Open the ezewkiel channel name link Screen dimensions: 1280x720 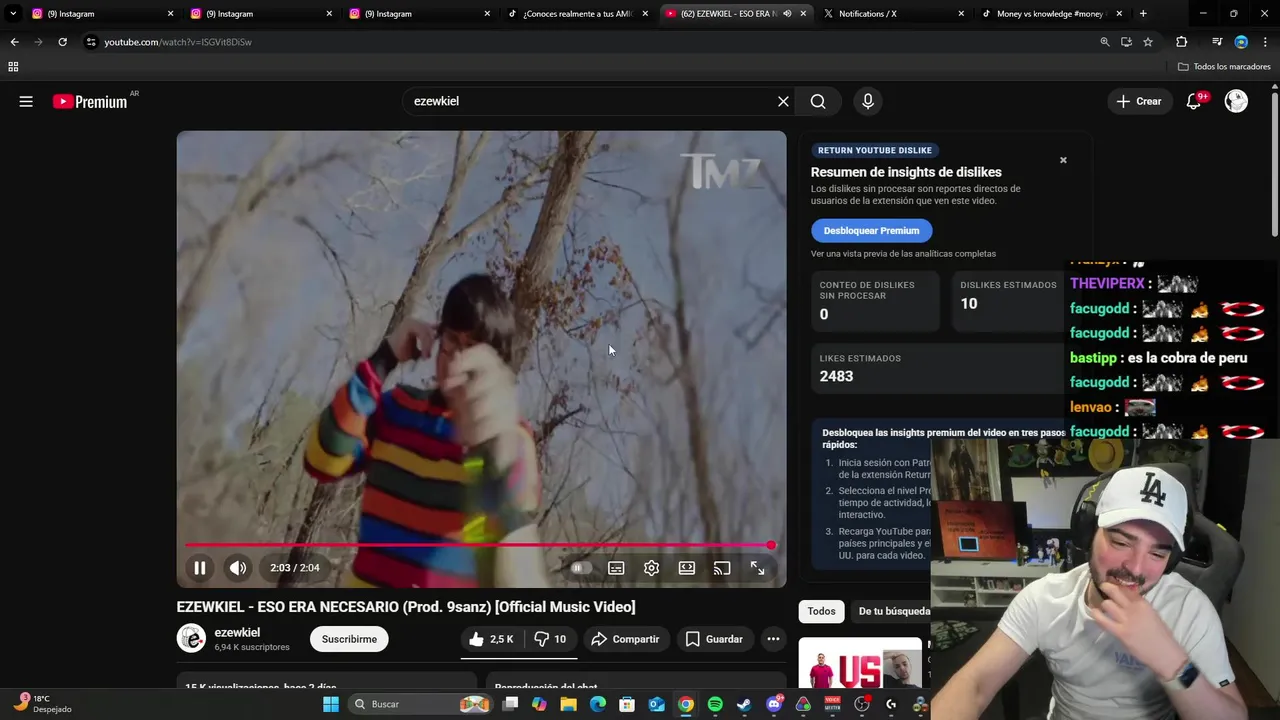237,632
